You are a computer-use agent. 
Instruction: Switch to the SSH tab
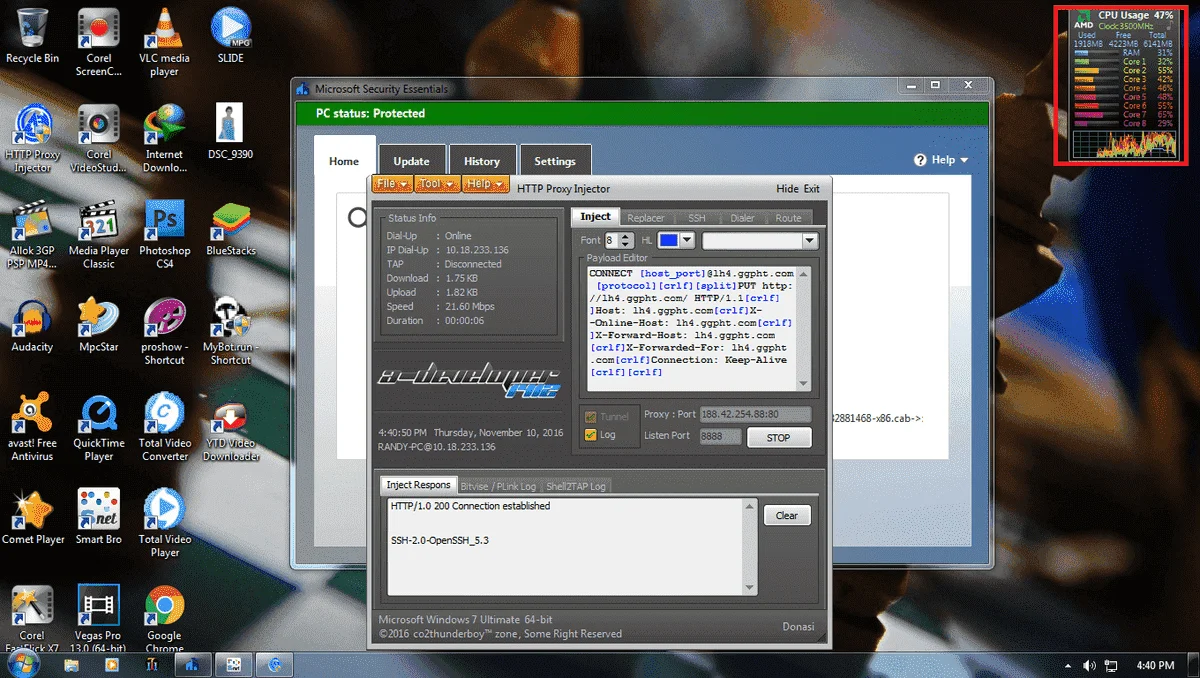pos(696,217)
